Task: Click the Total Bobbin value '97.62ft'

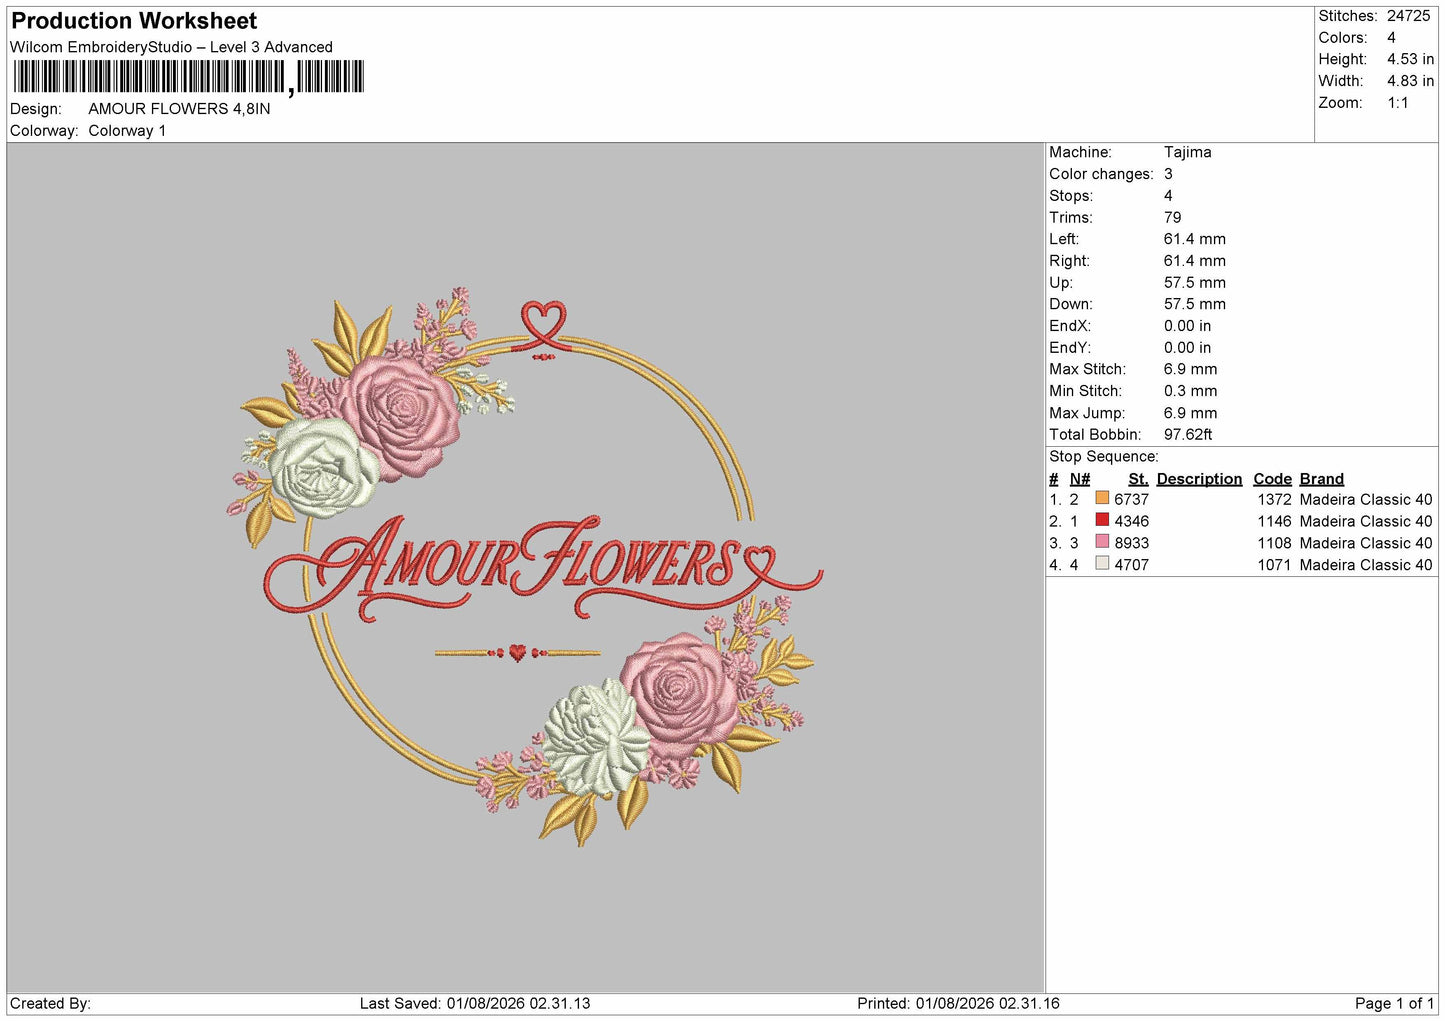Action: pos(1188,435)
